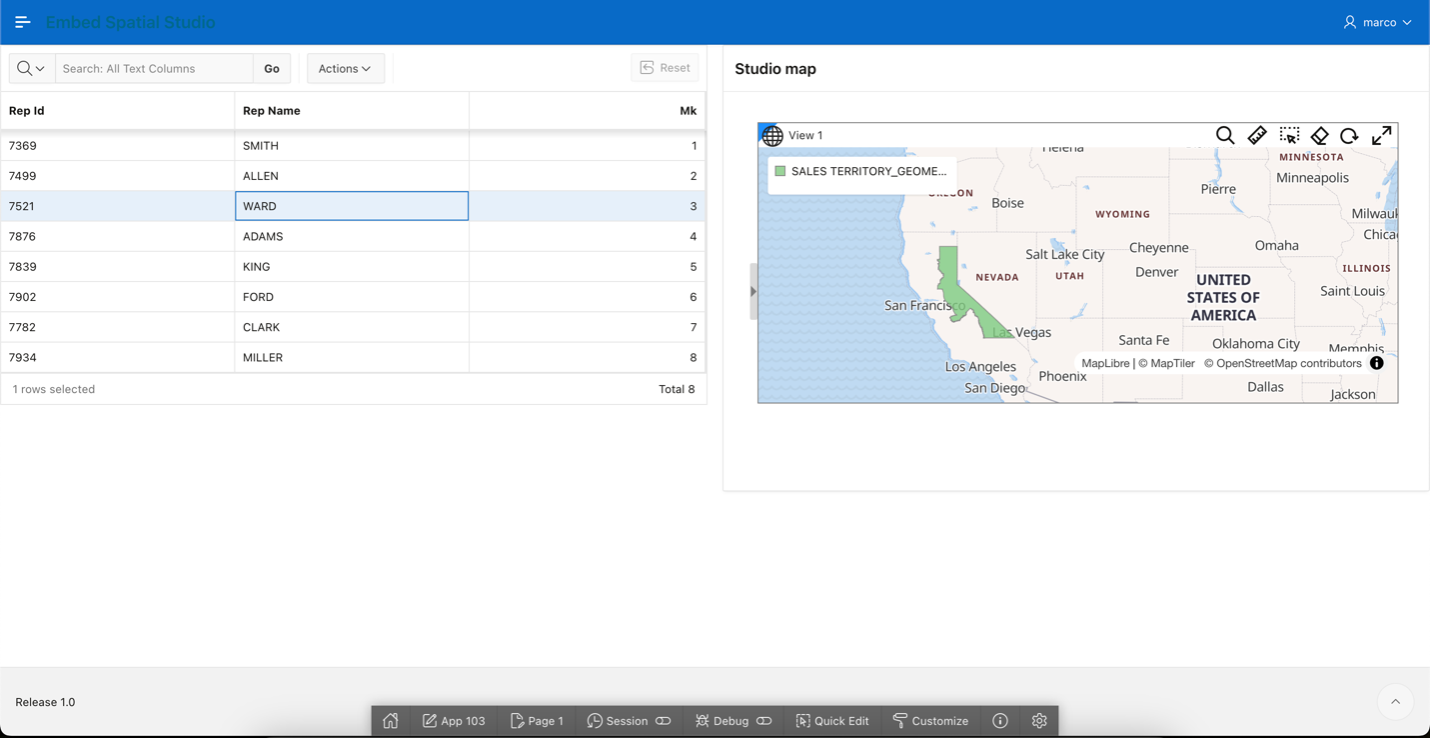Screen dimensions: 1430x742
Task: Open Customize in developer toolbar
Action: tap(930, 720)
